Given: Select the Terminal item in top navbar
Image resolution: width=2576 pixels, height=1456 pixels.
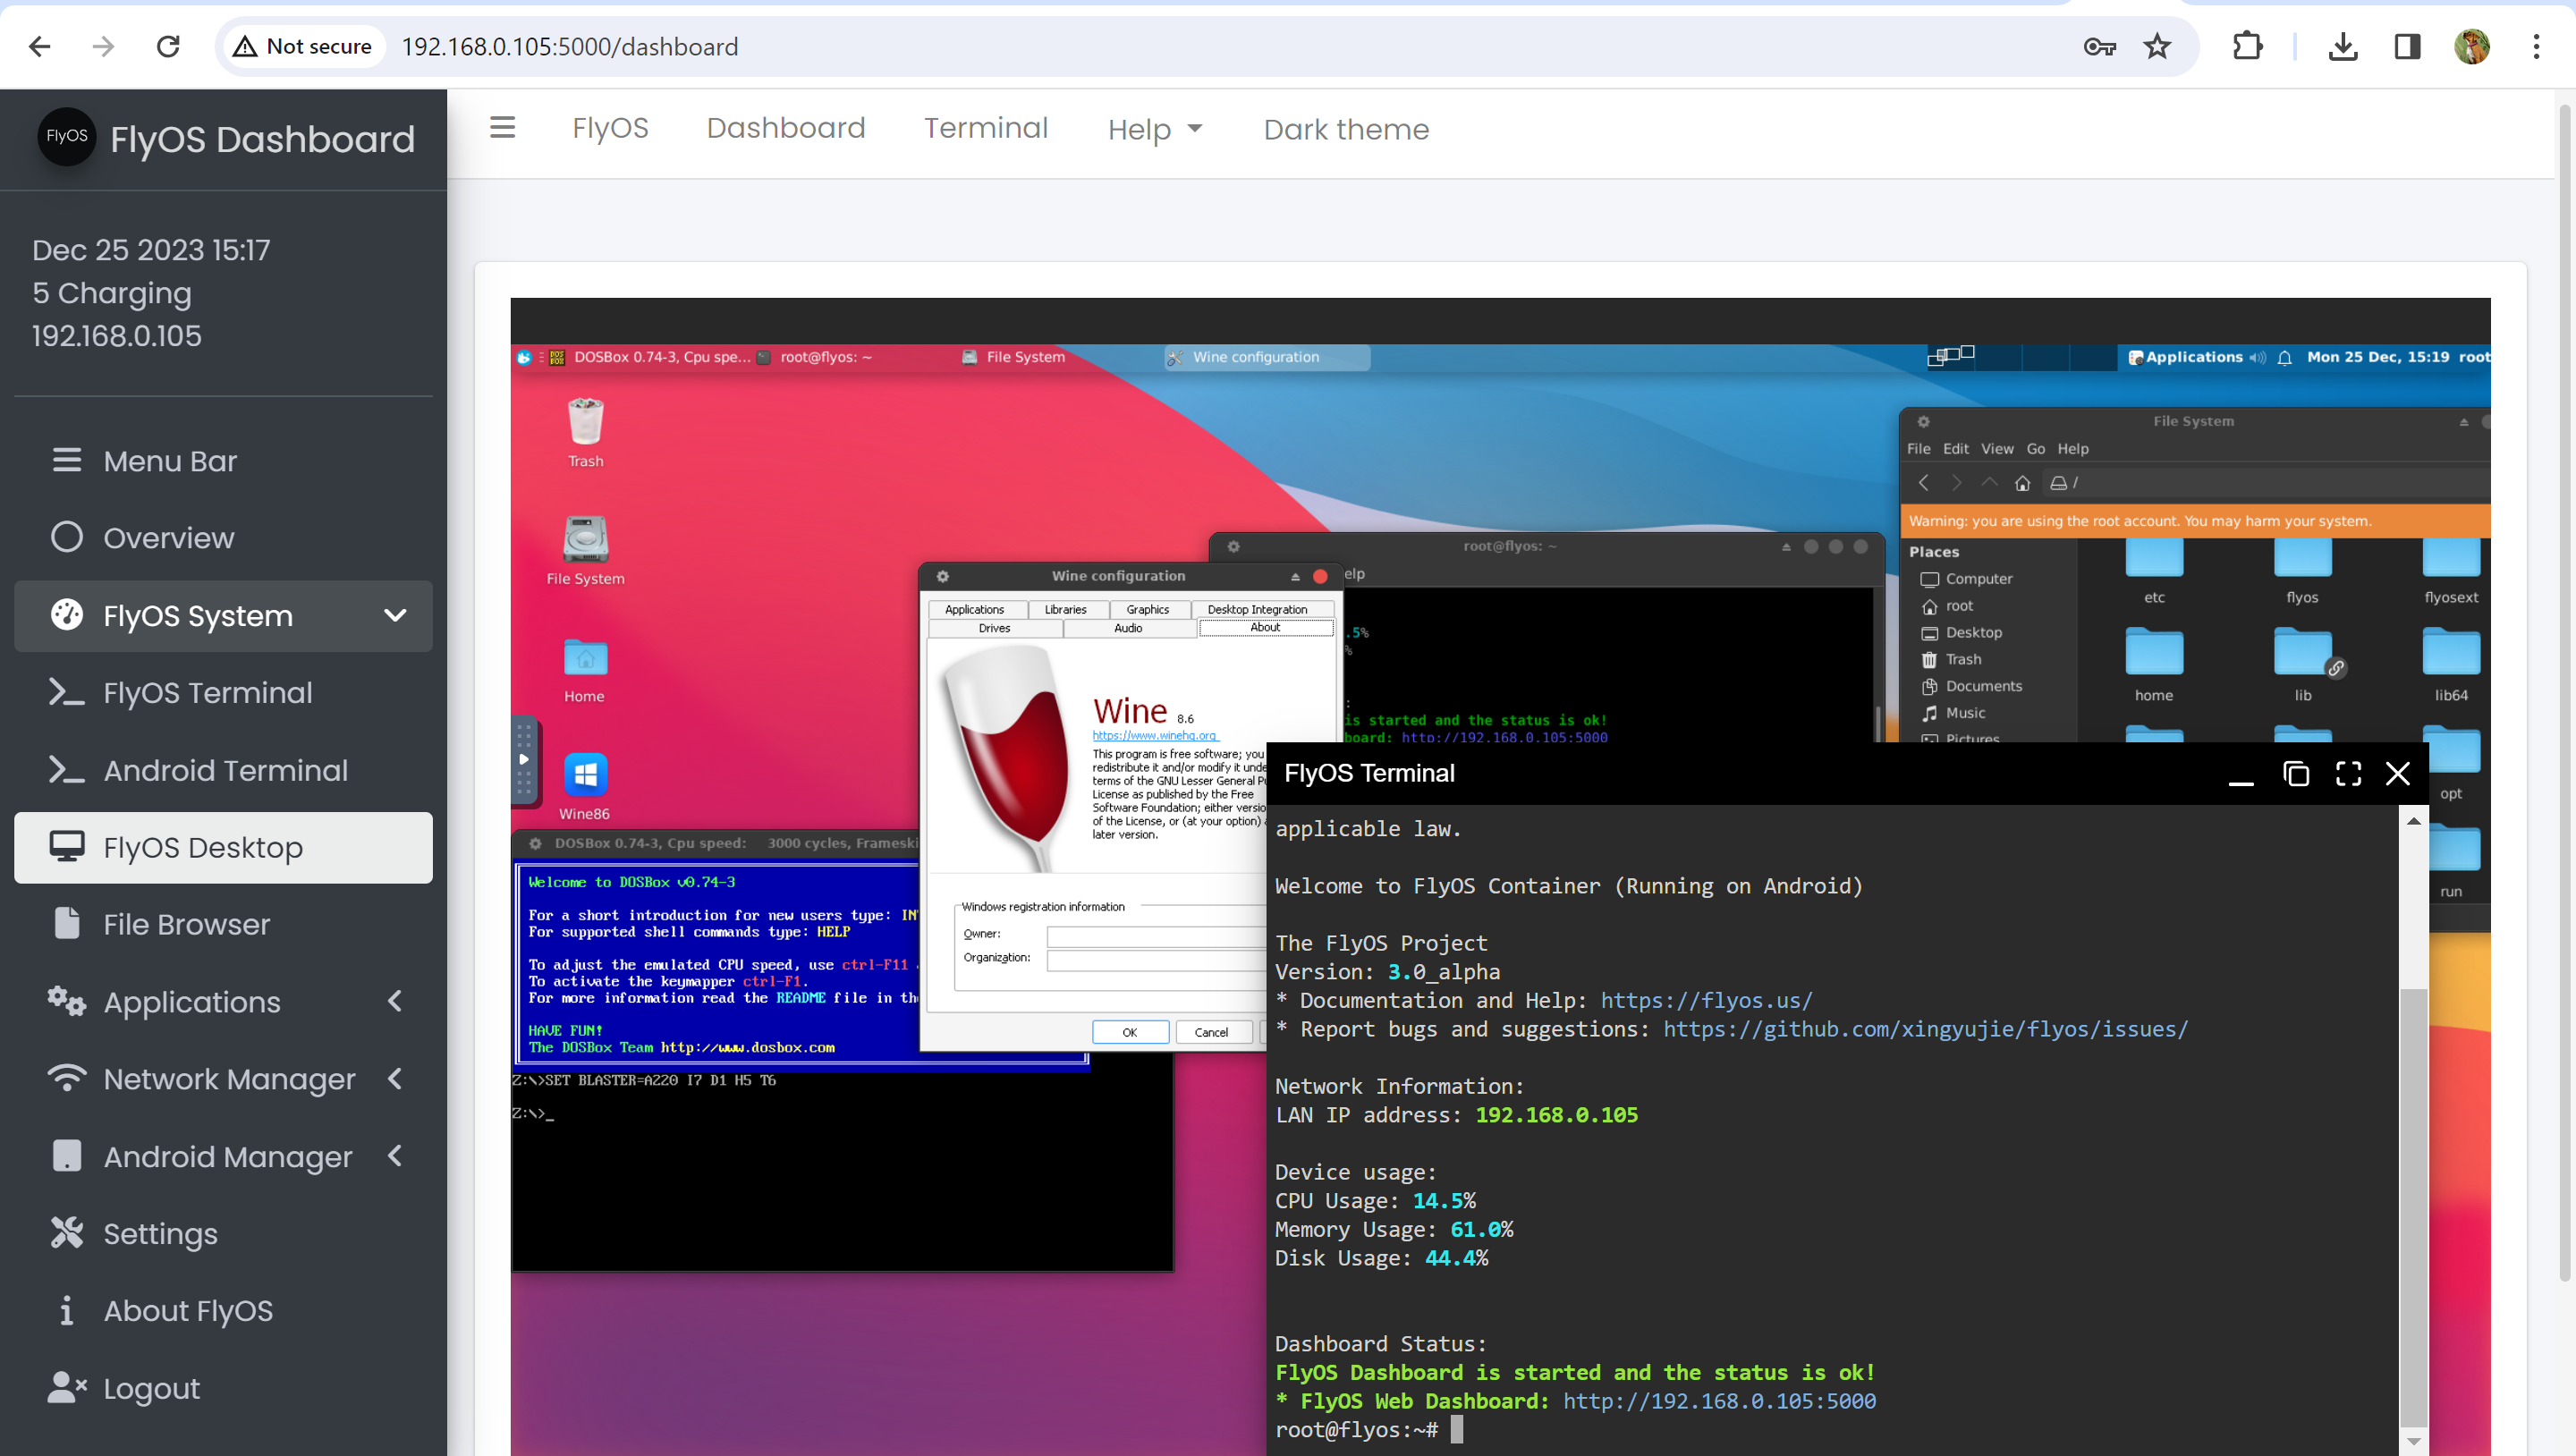Looking at the screenshot, I should [985, 128].
